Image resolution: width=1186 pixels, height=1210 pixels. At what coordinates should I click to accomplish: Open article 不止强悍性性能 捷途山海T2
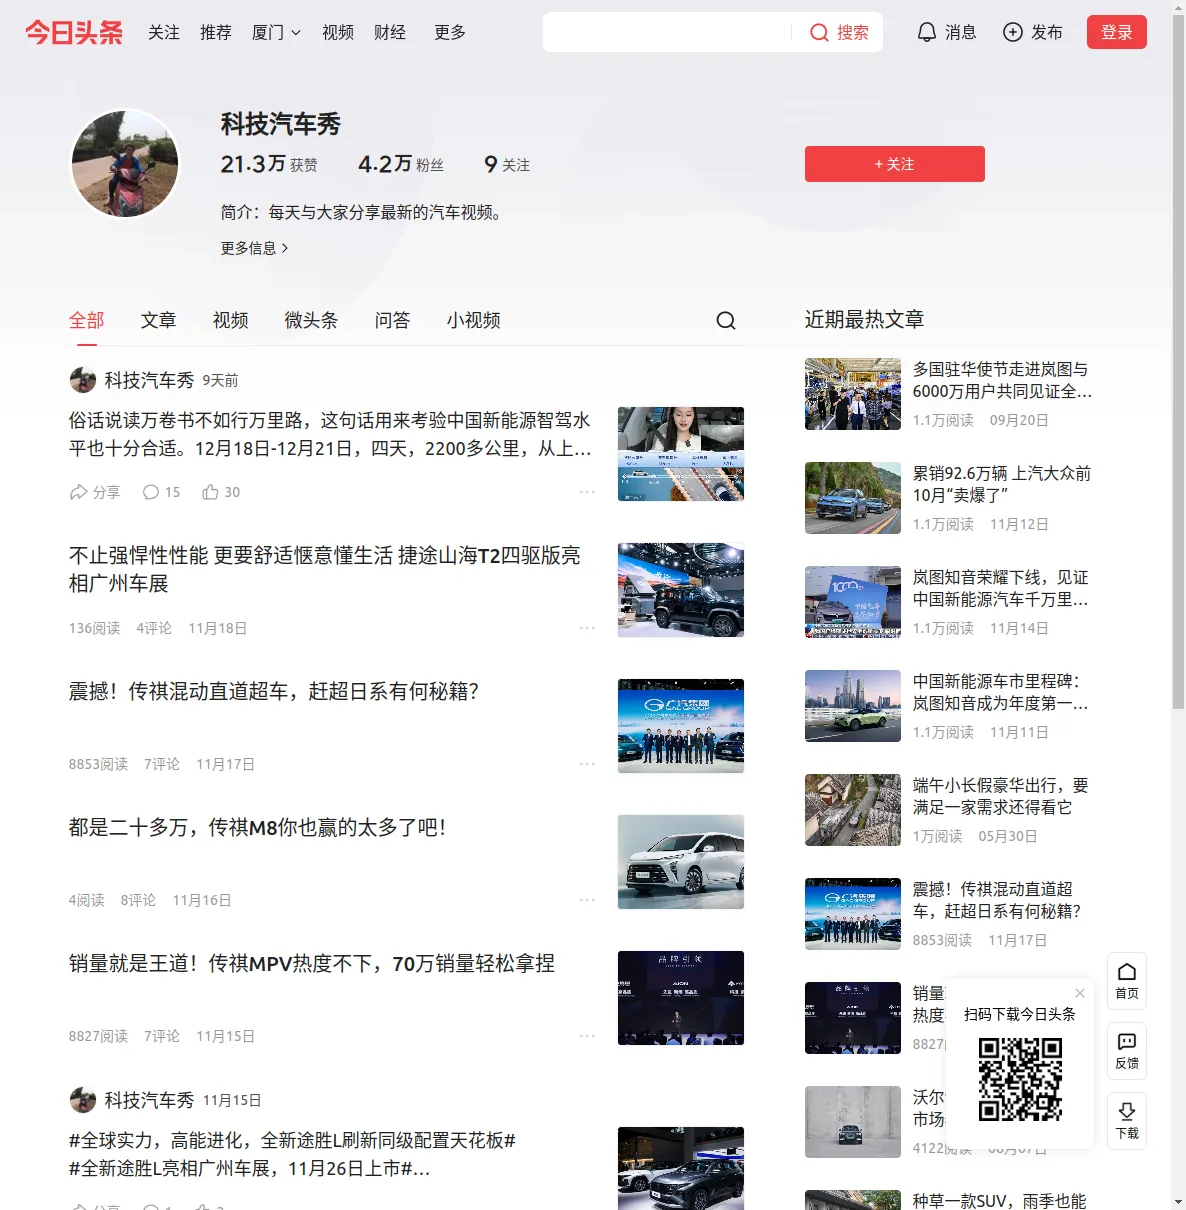[x=325, y=569]
